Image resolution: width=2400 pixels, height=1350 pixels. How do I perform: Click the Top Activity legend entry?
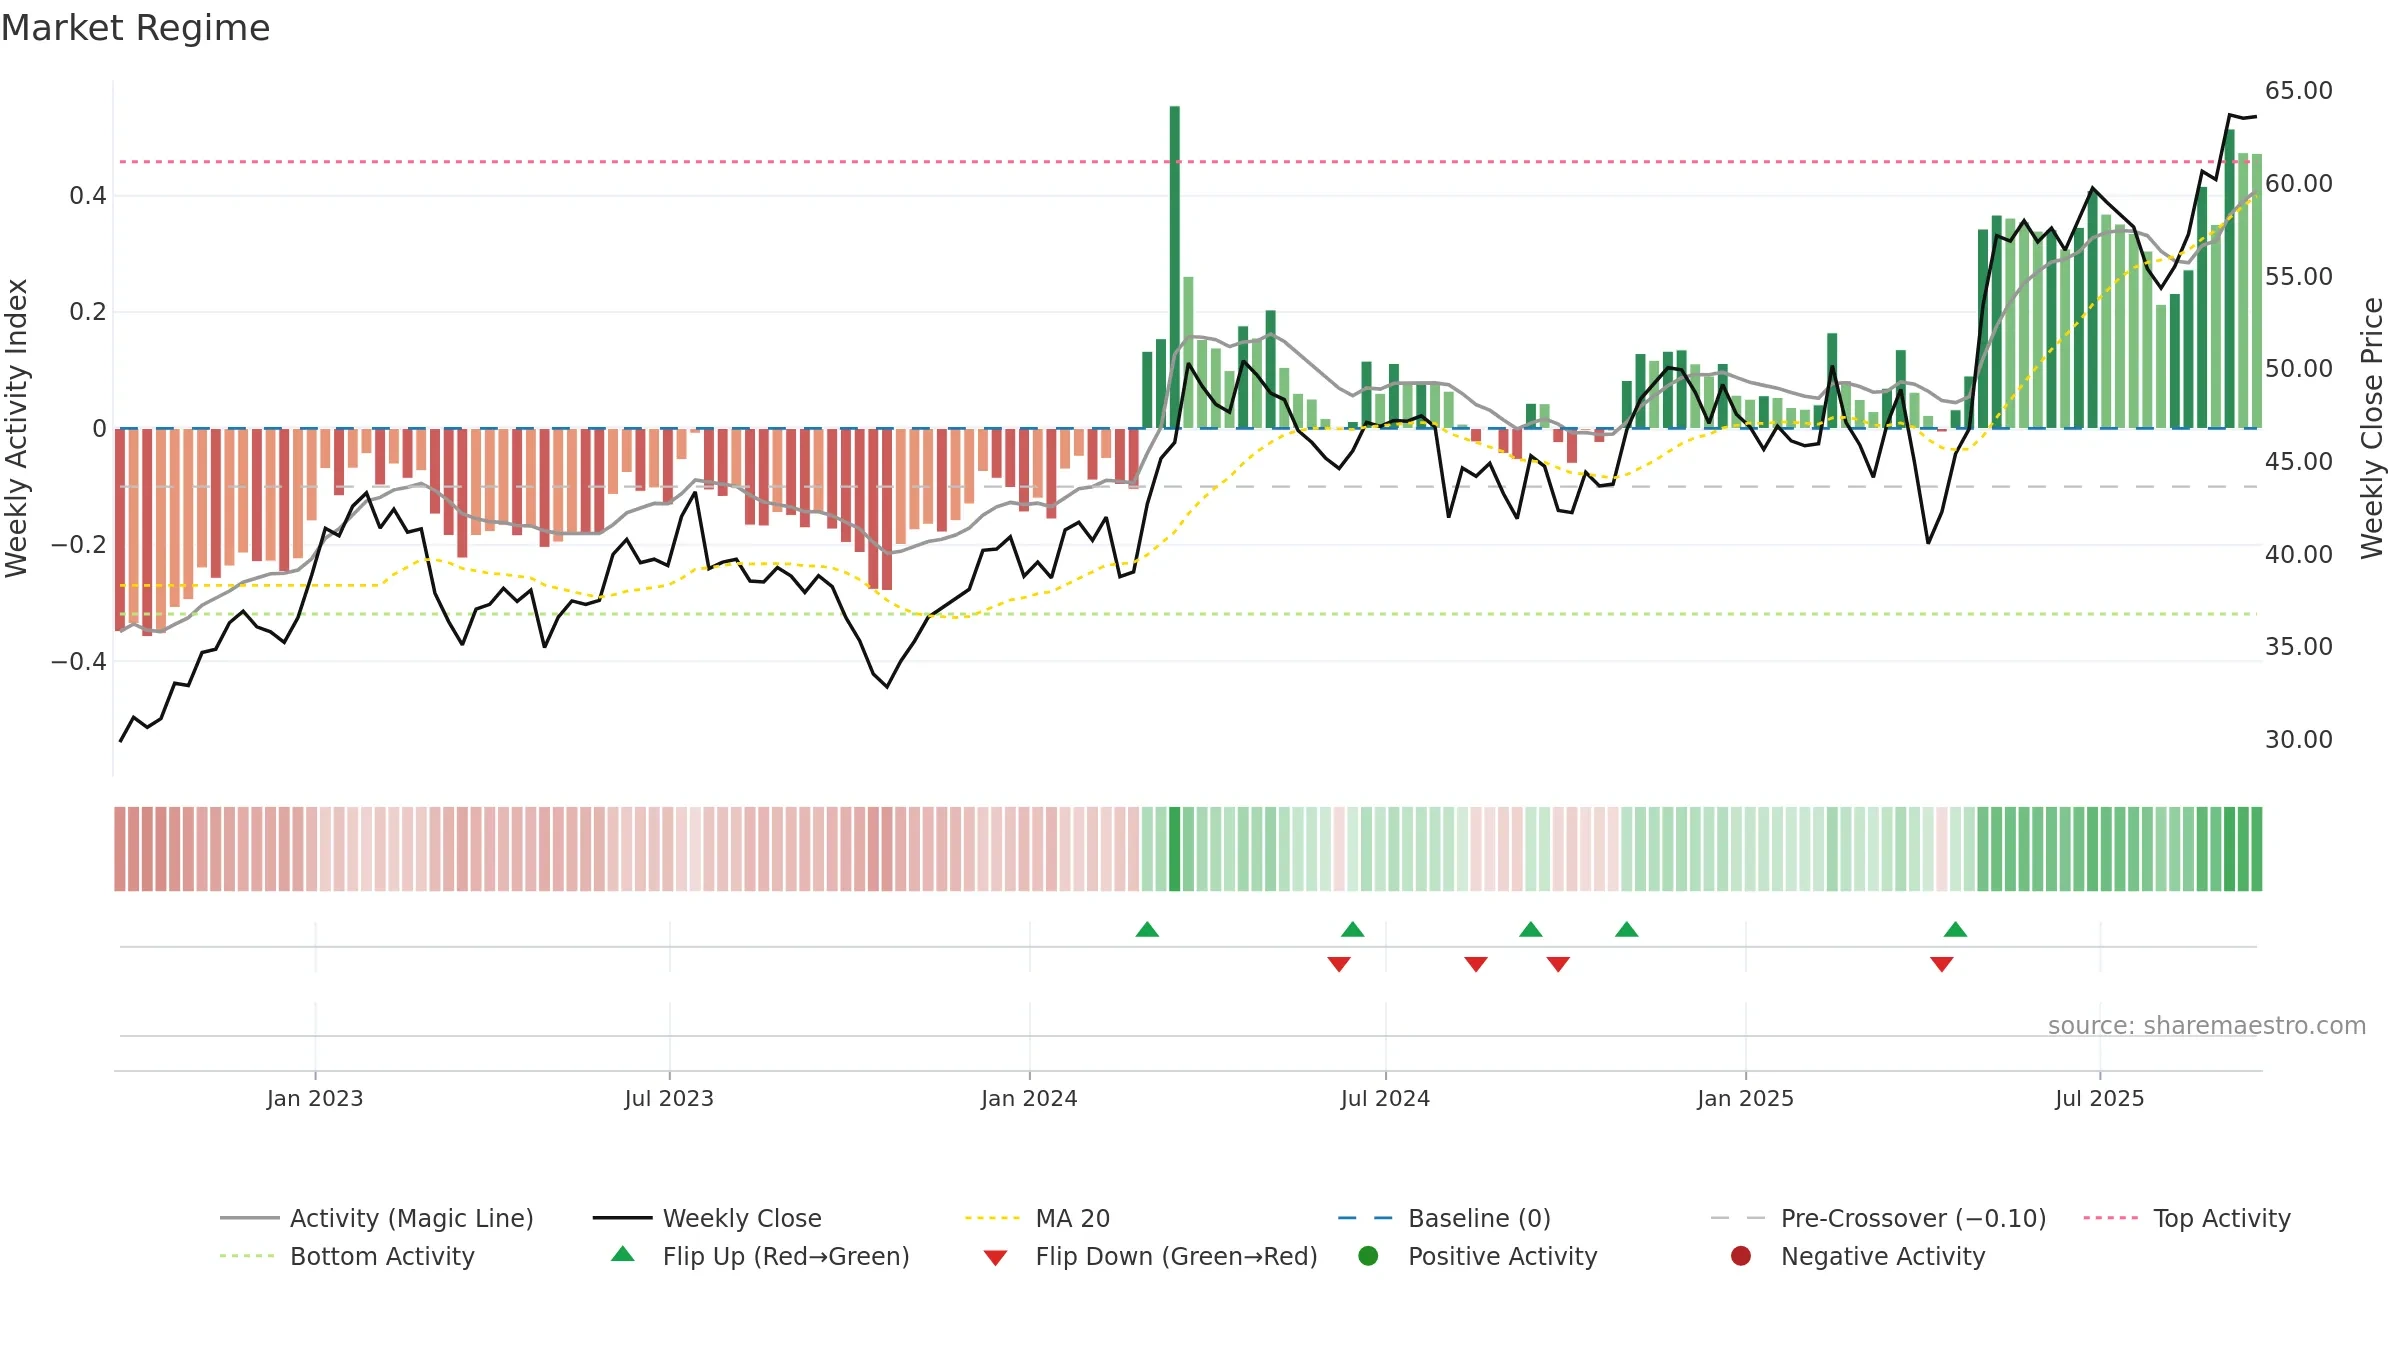coord(2187,1218)
